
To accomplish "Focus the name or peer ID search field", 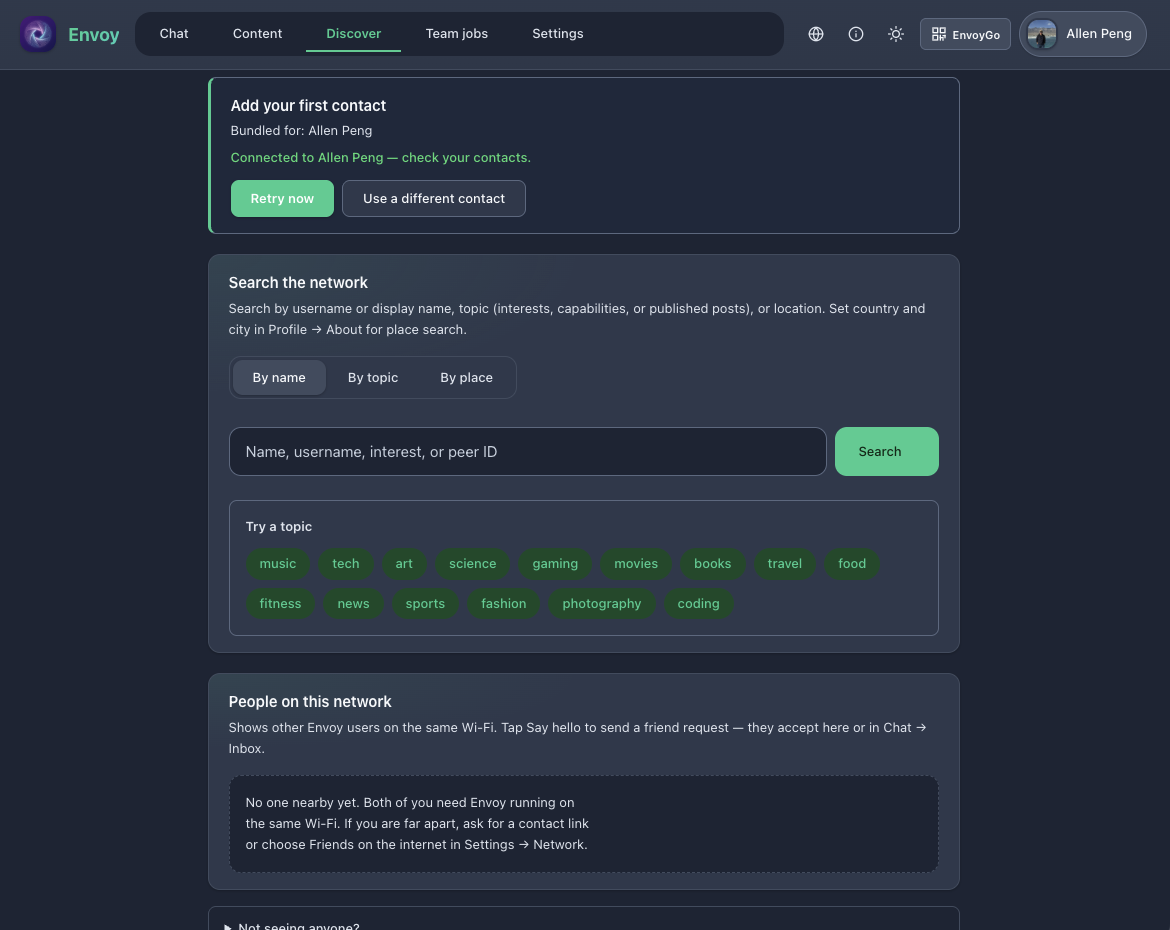I will (528, 452).
